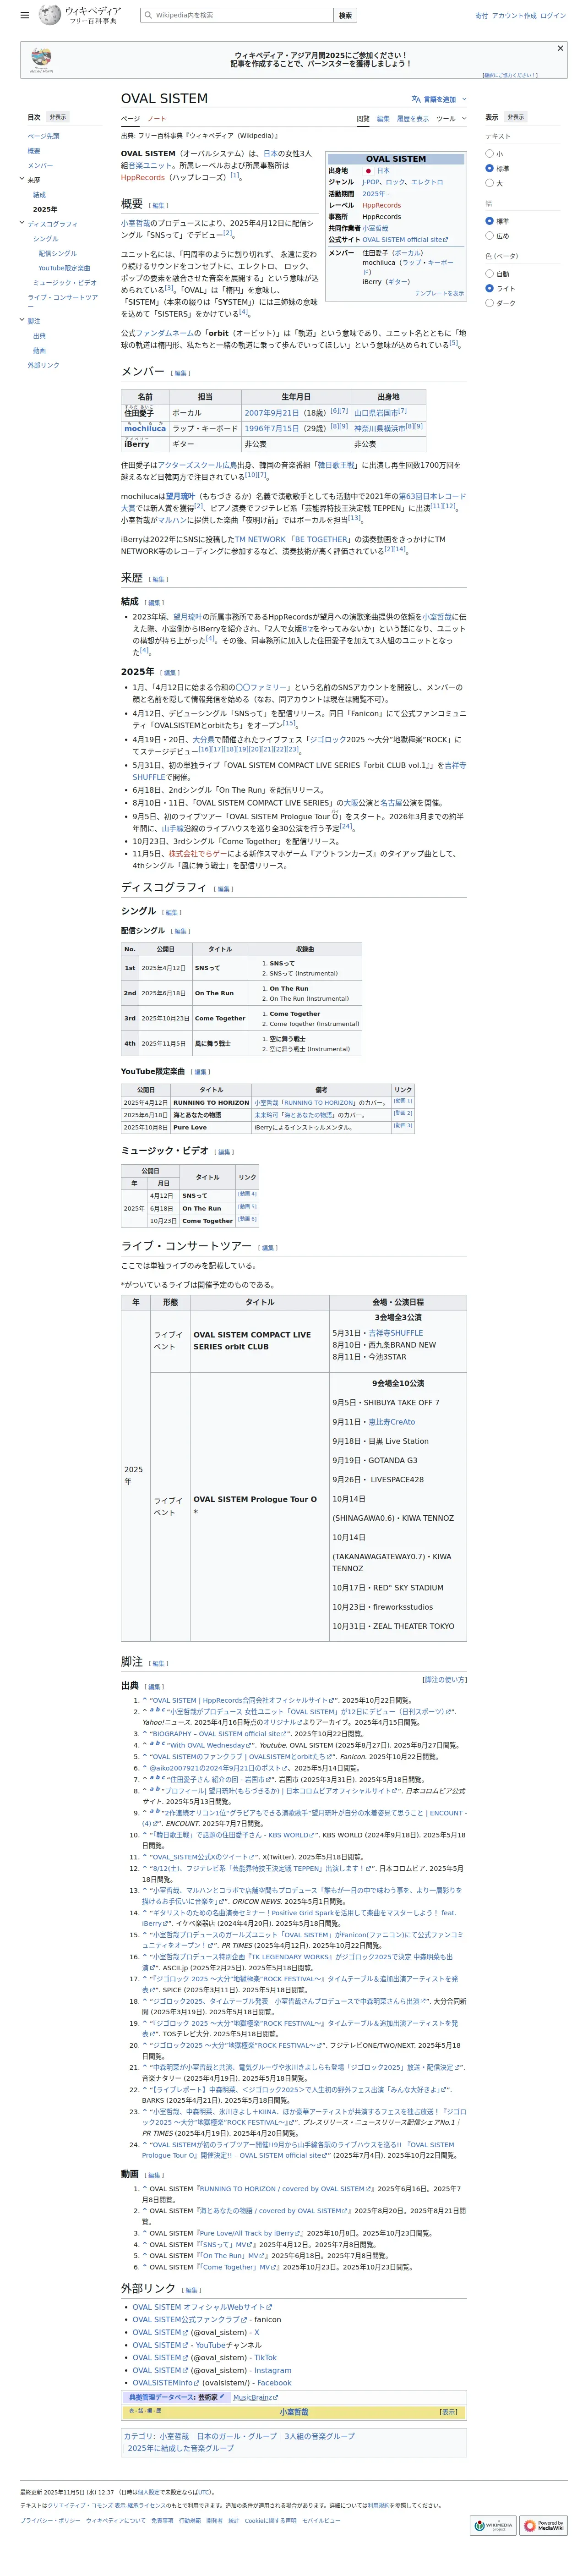Click the 山口県岩国市 birthplace link
This screenshot has width=588, height=2576.
[376, 412]
